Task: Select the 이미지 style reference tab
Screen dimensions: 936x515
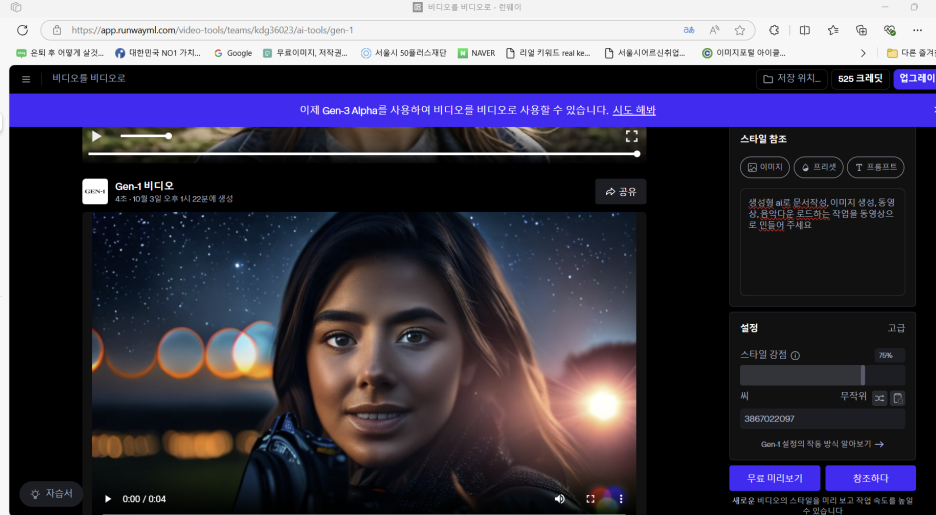Action: [x=765, y=167]
